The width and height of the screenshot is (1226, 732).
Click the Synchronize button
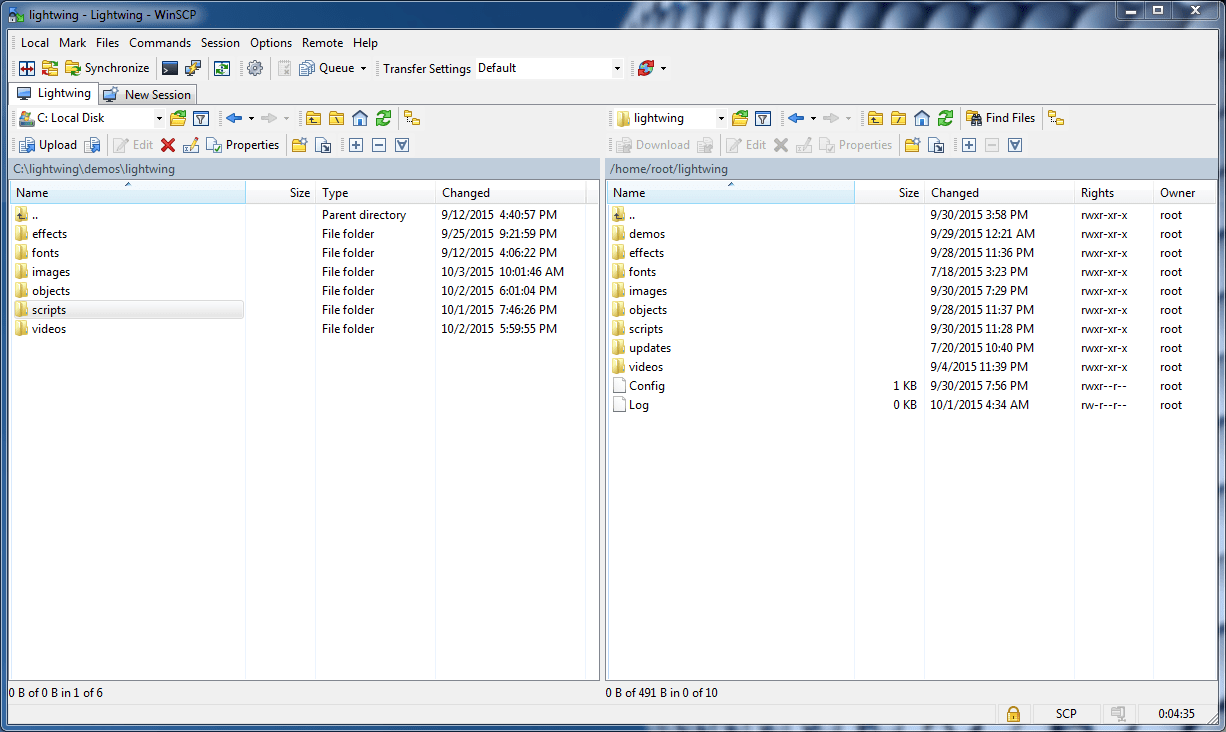(107, 68)
